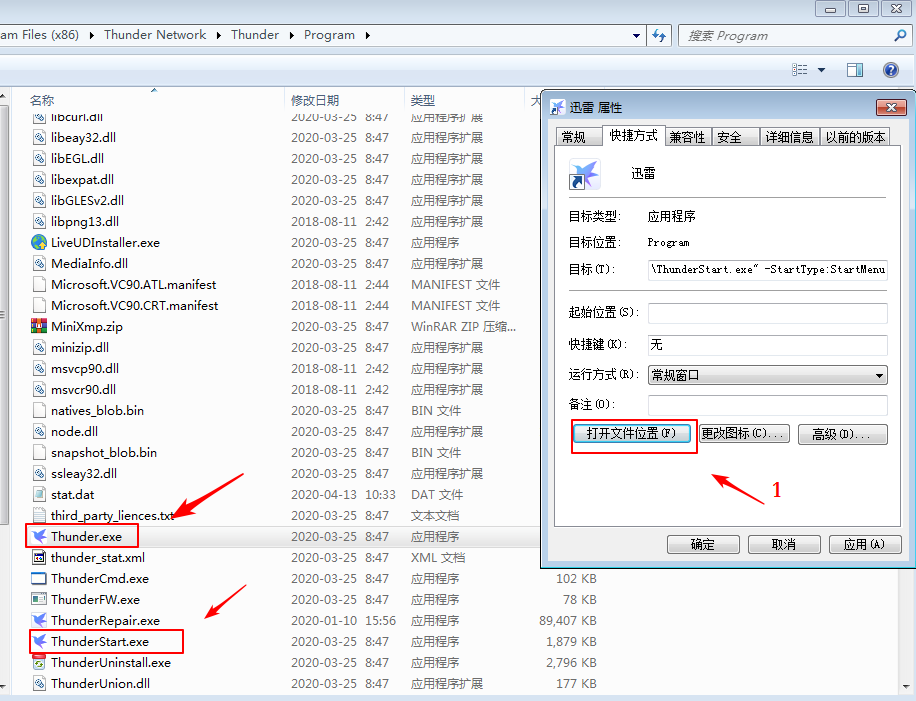Click the 高级 button
The height and width of the screenshot is (701, 916).
[842, 434]
